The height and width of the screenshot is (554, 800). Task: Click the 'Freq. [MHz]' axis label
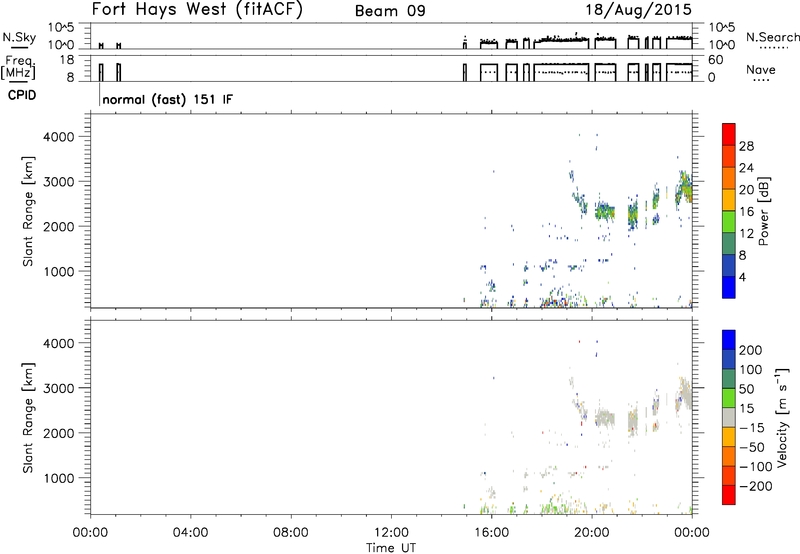pos(19,68)
